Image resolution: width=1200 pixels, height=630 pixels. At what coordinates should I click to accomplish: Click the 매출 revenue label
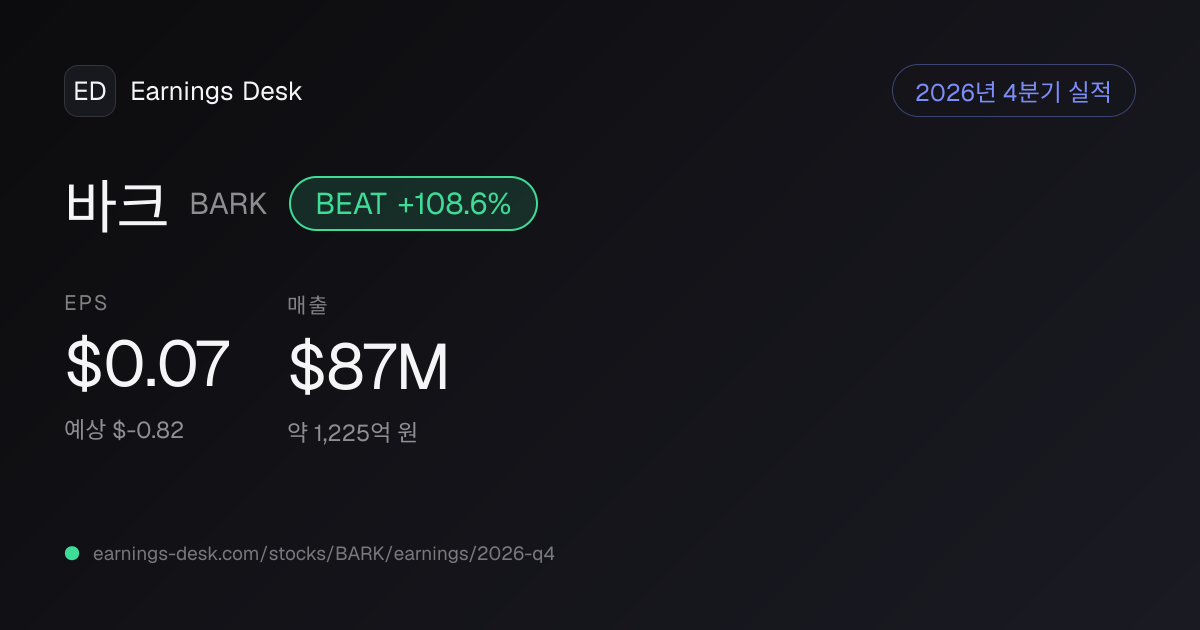click(308, 305)
